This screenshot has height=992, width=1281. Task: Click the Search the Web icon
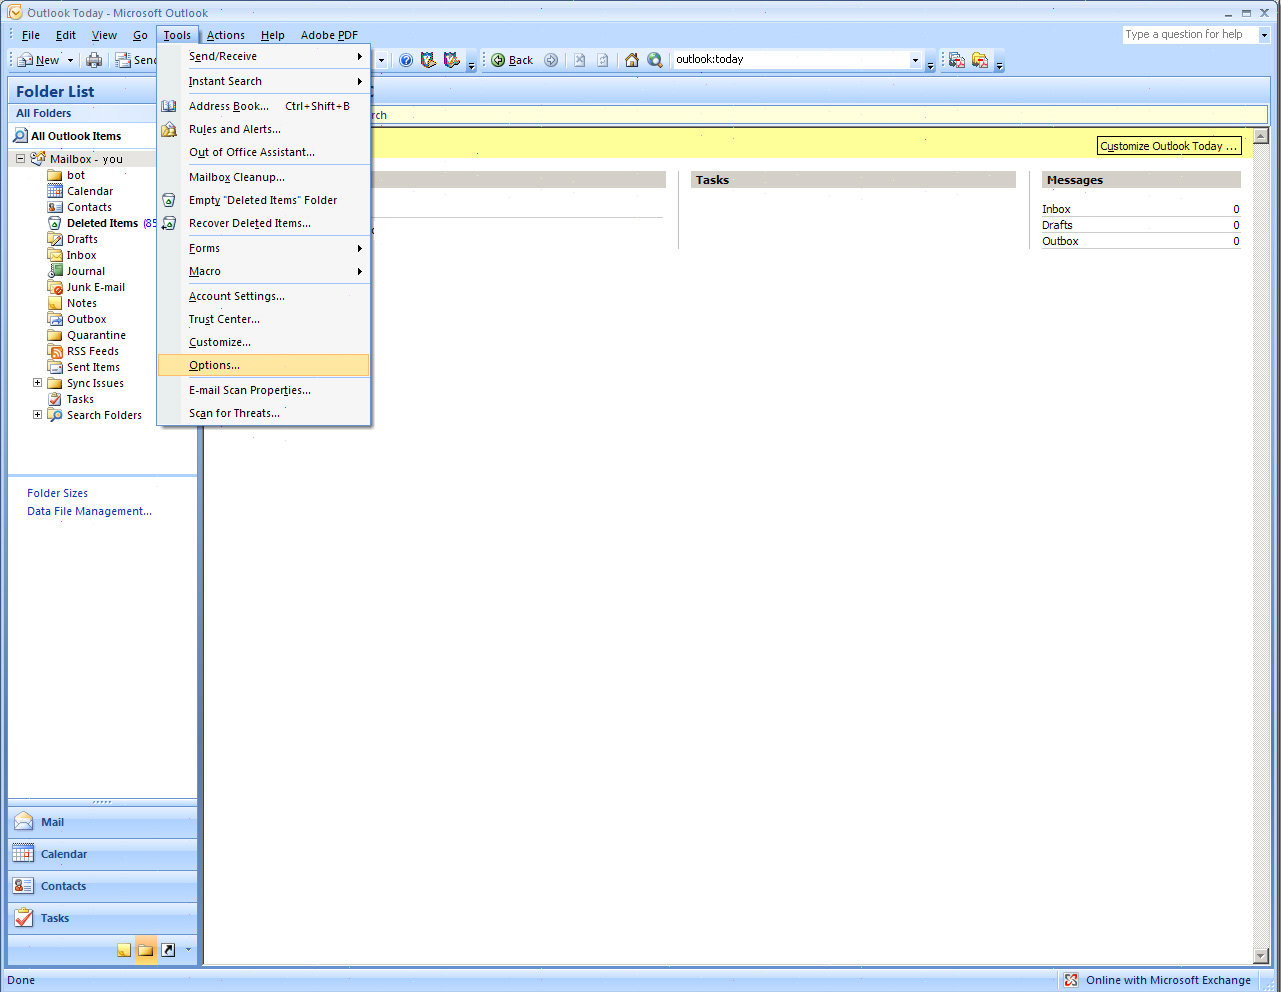[655, 60]
